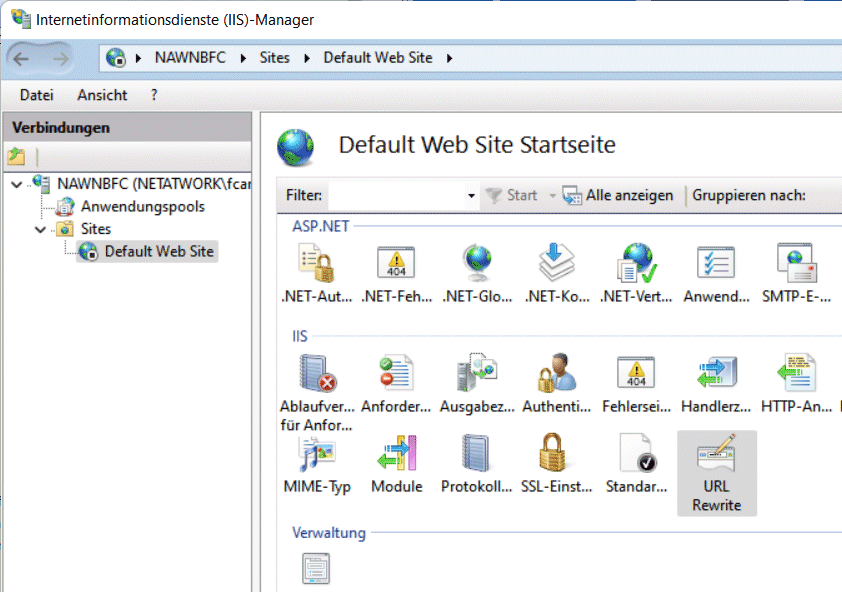This screenshot has width=842, height=592.
Task: Open the Handlerzuordnungen icon
Action: pyautogui.click(x=716, y=372)
